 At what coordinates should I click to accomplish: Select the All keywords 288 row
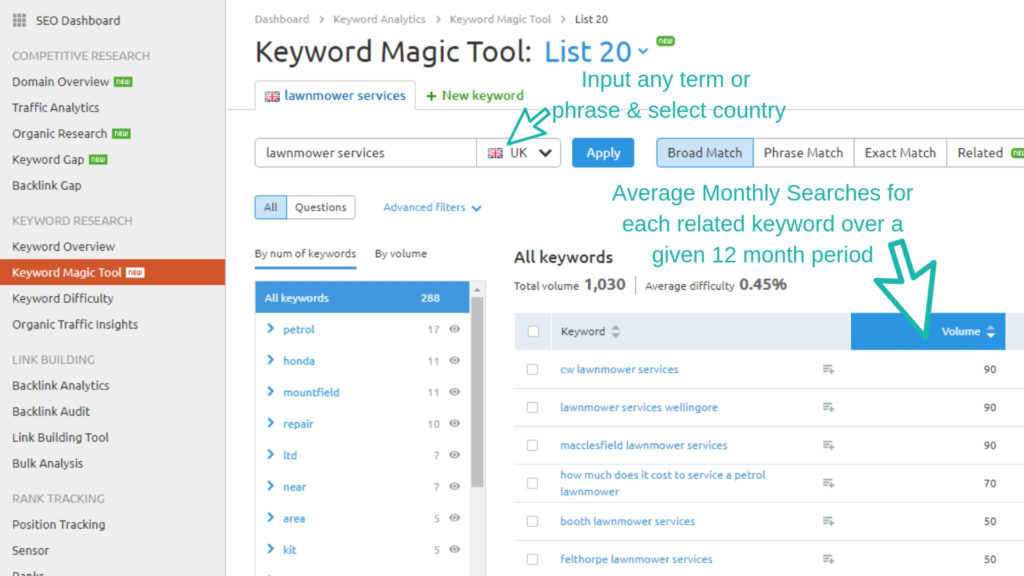pyautogui.click(x=362, y=298)
